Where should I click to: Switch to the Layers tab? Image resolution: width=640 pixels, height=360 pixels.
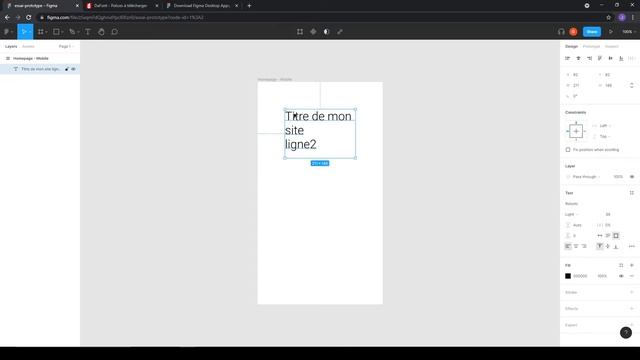[x=11, y=47]
